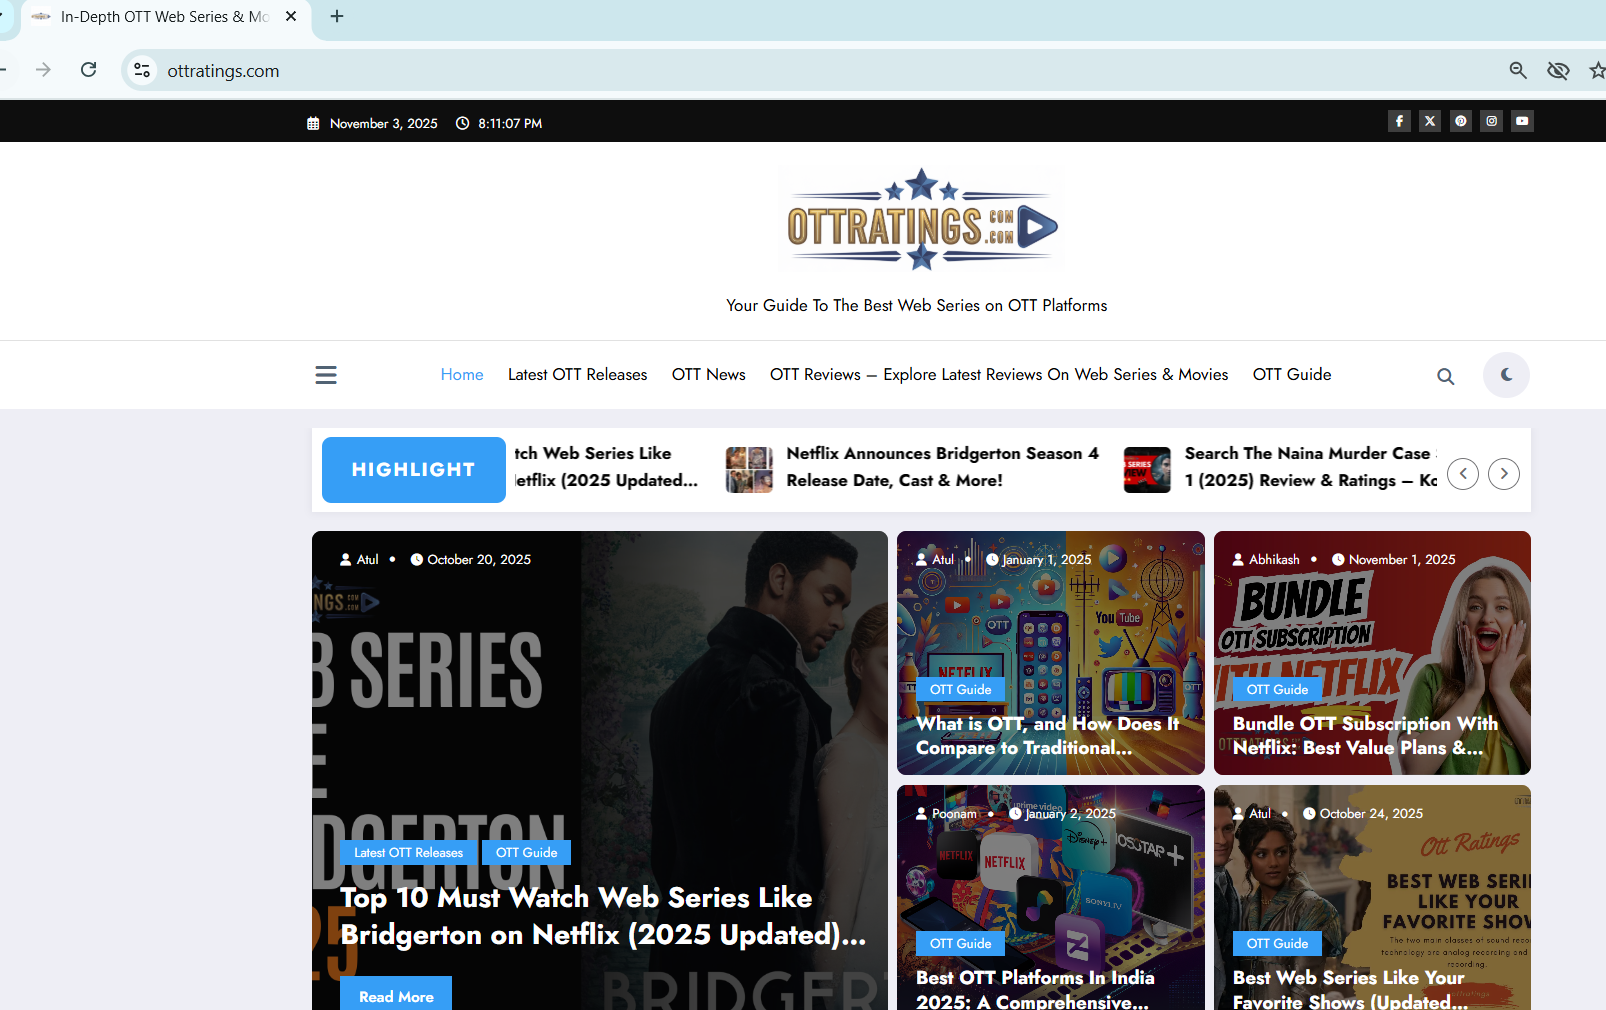Viewport: 1606px width, 1010px height.
Task: Open Bundle OTT Subscription With Netflix headline
Action: [1365, 736]
